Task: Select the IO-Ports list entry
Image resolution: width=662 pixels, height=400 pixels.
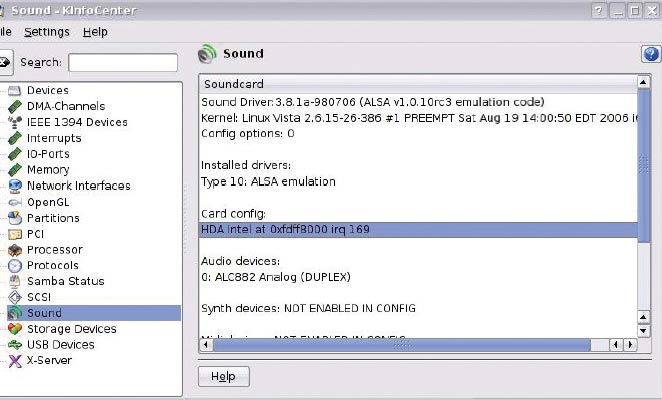Action: pos(49,154)
